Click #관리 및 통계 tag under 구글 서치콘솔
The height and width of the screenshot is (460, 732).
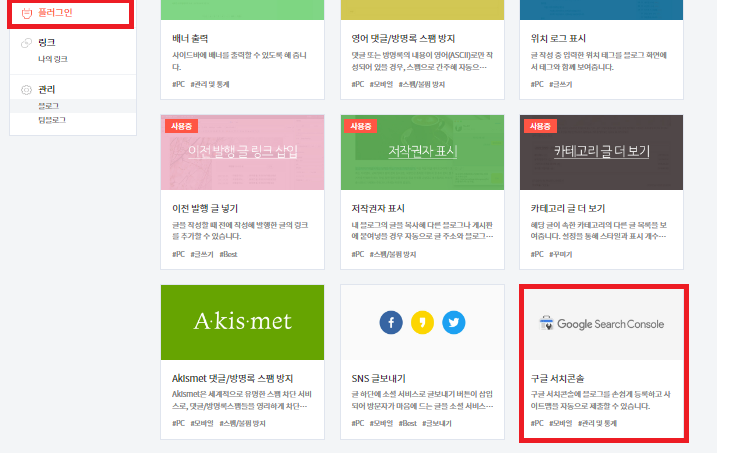[597, 424]
